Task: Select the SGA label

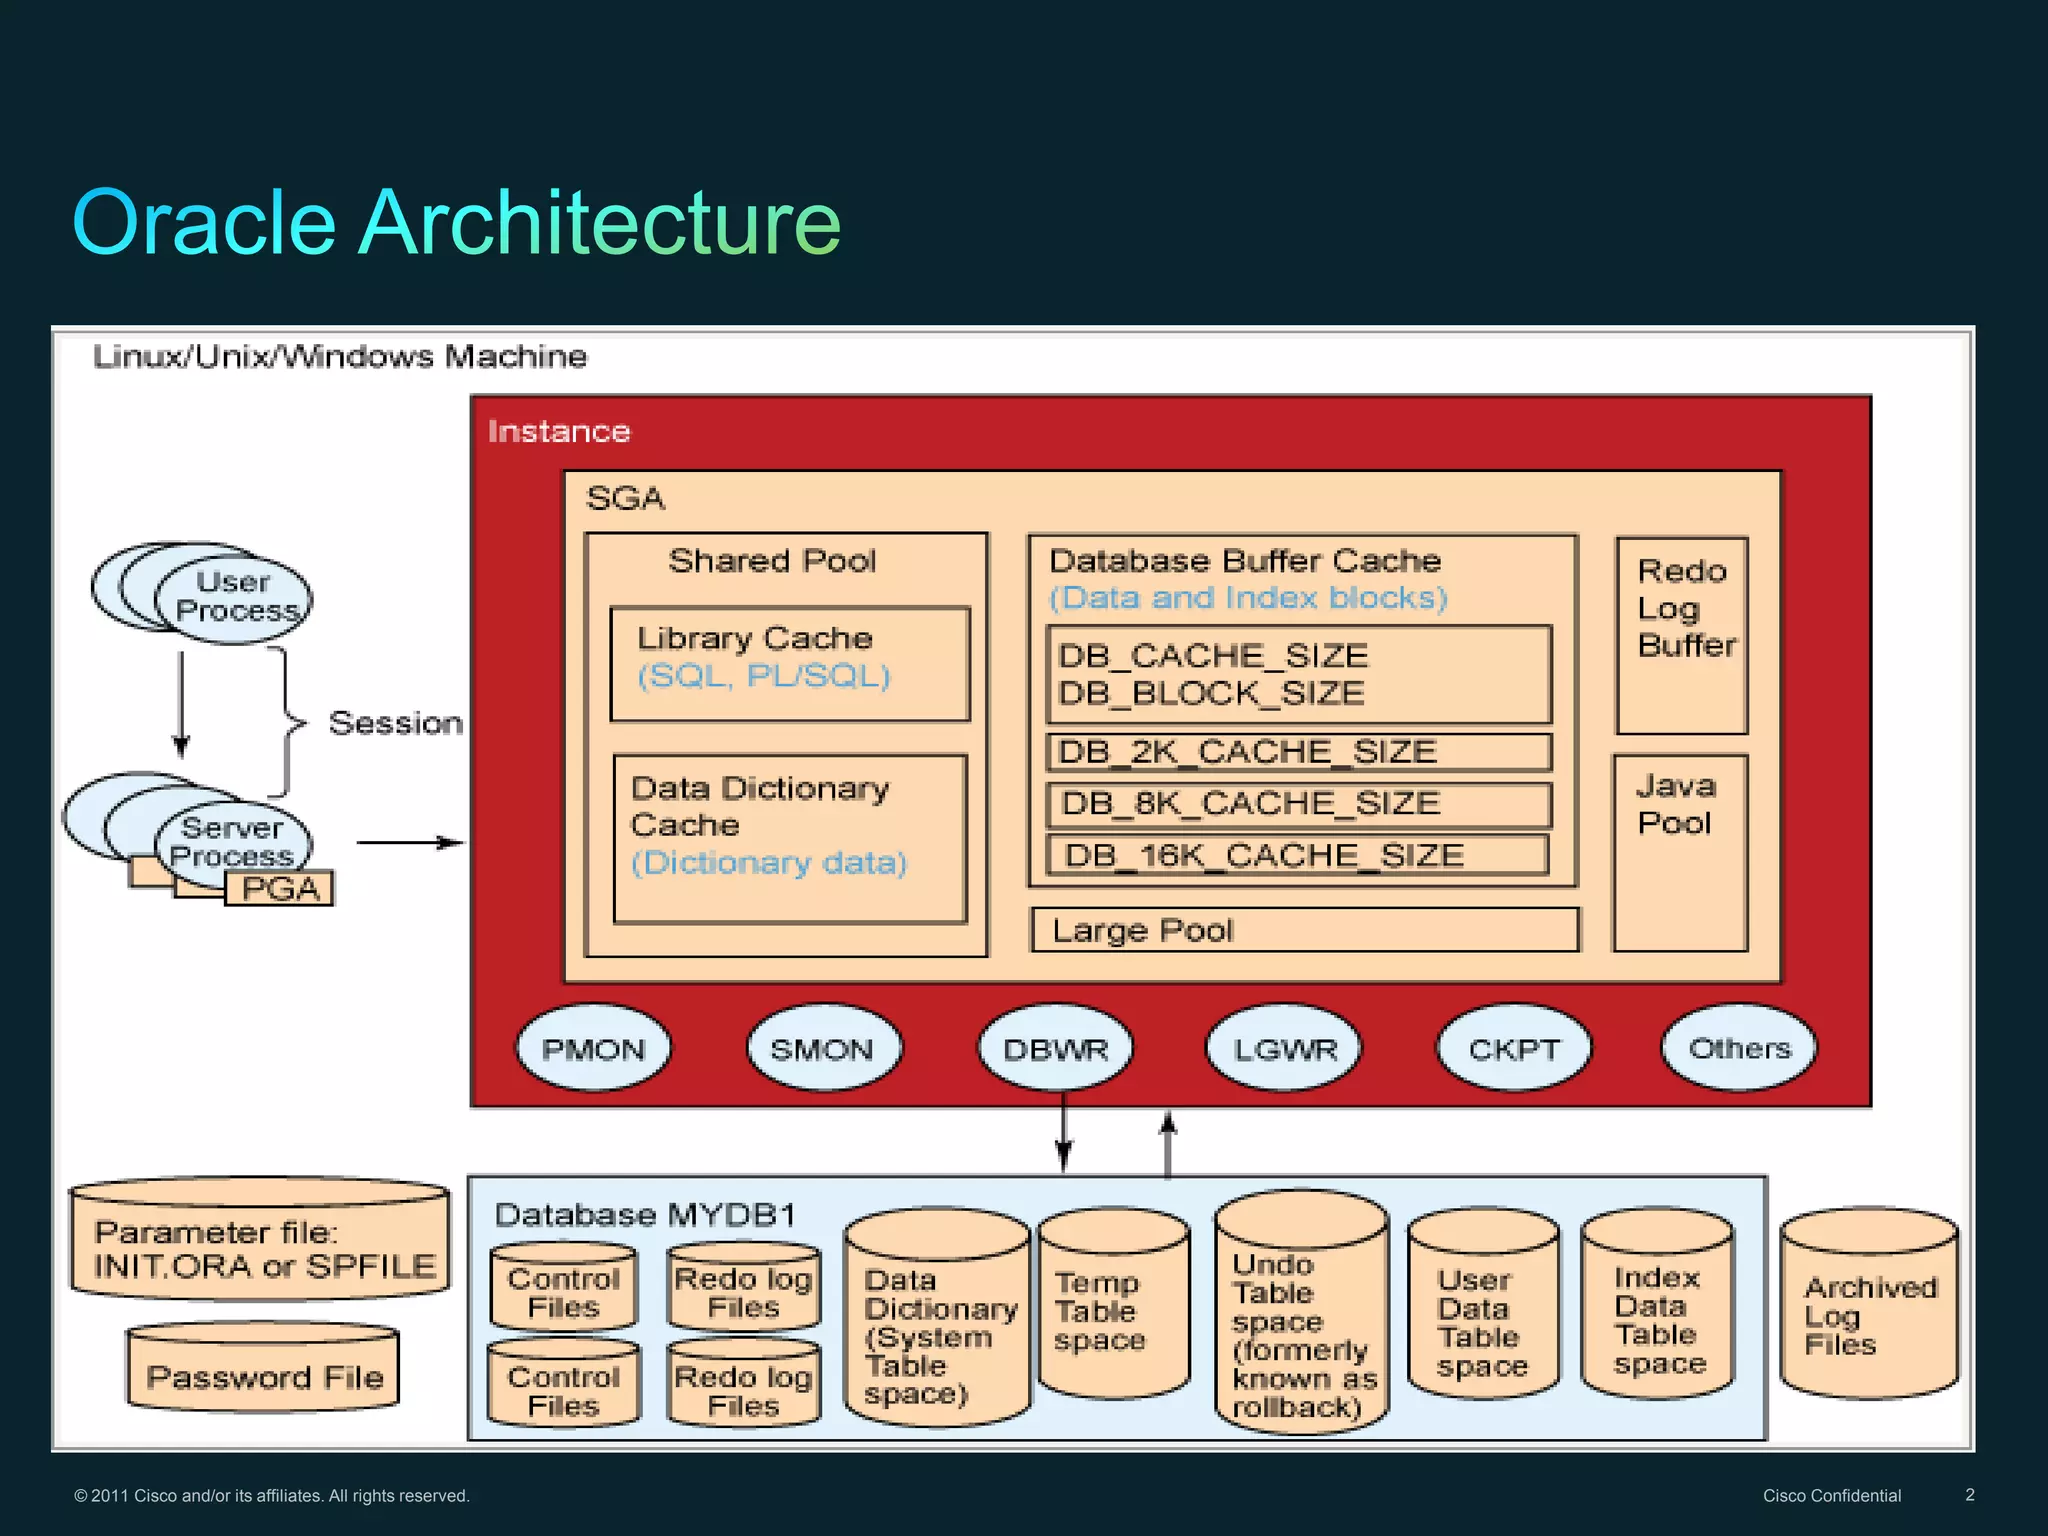Action: (625, 498)
